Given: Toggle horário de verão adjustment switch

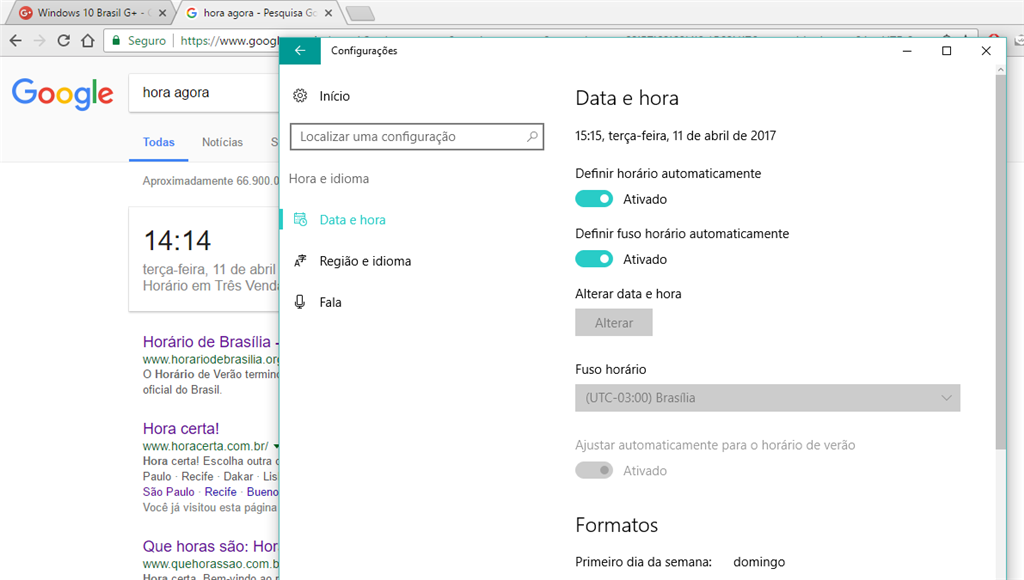Looking at the screenshot, I should point(594,470).
